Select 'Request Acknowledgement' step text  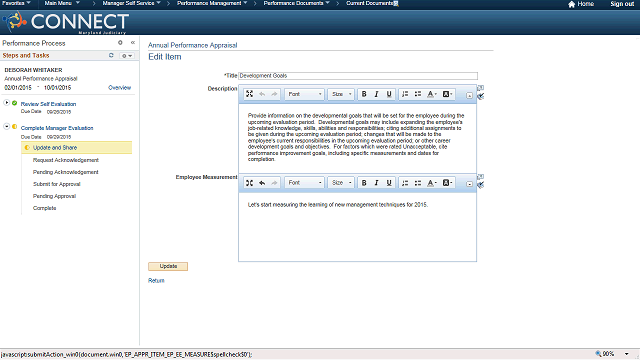[x=66, y=160]
